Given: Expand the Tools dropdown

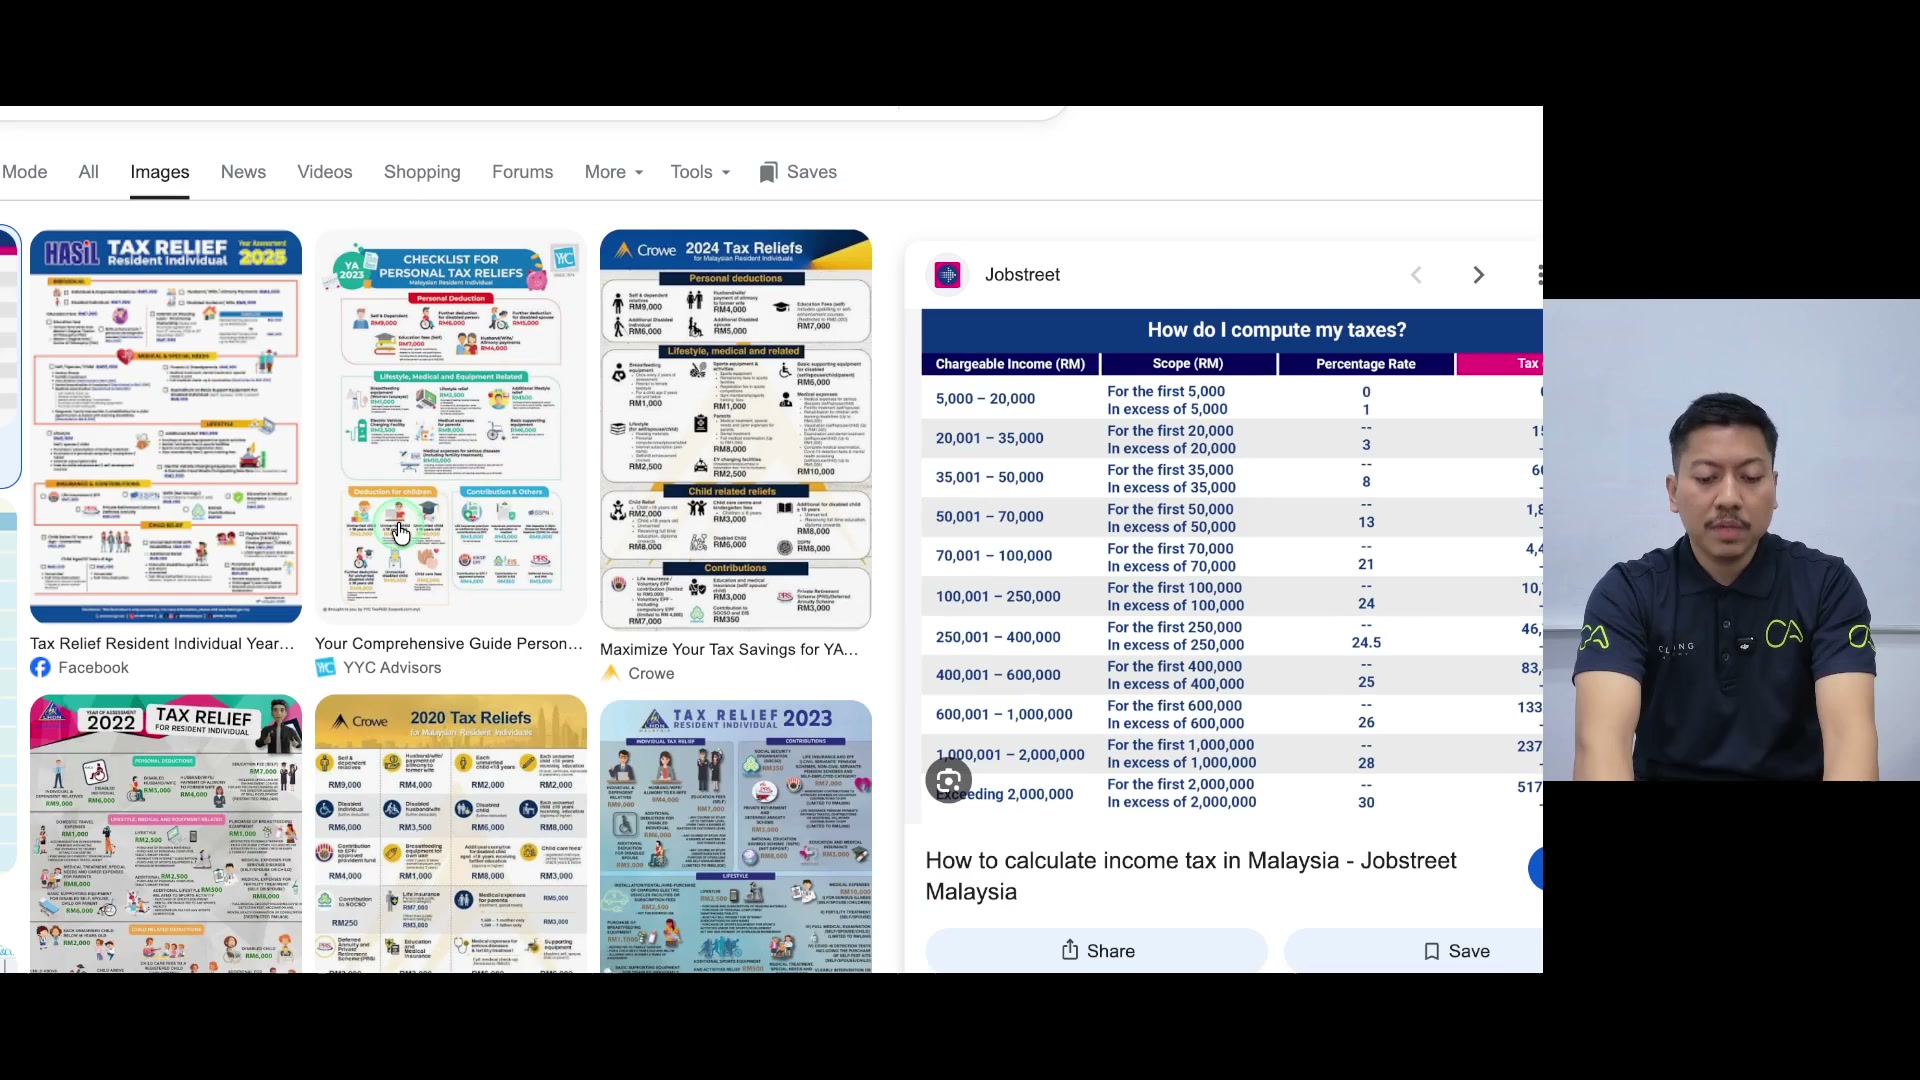Looking at the screenshot, I should (x=700, y=172).
